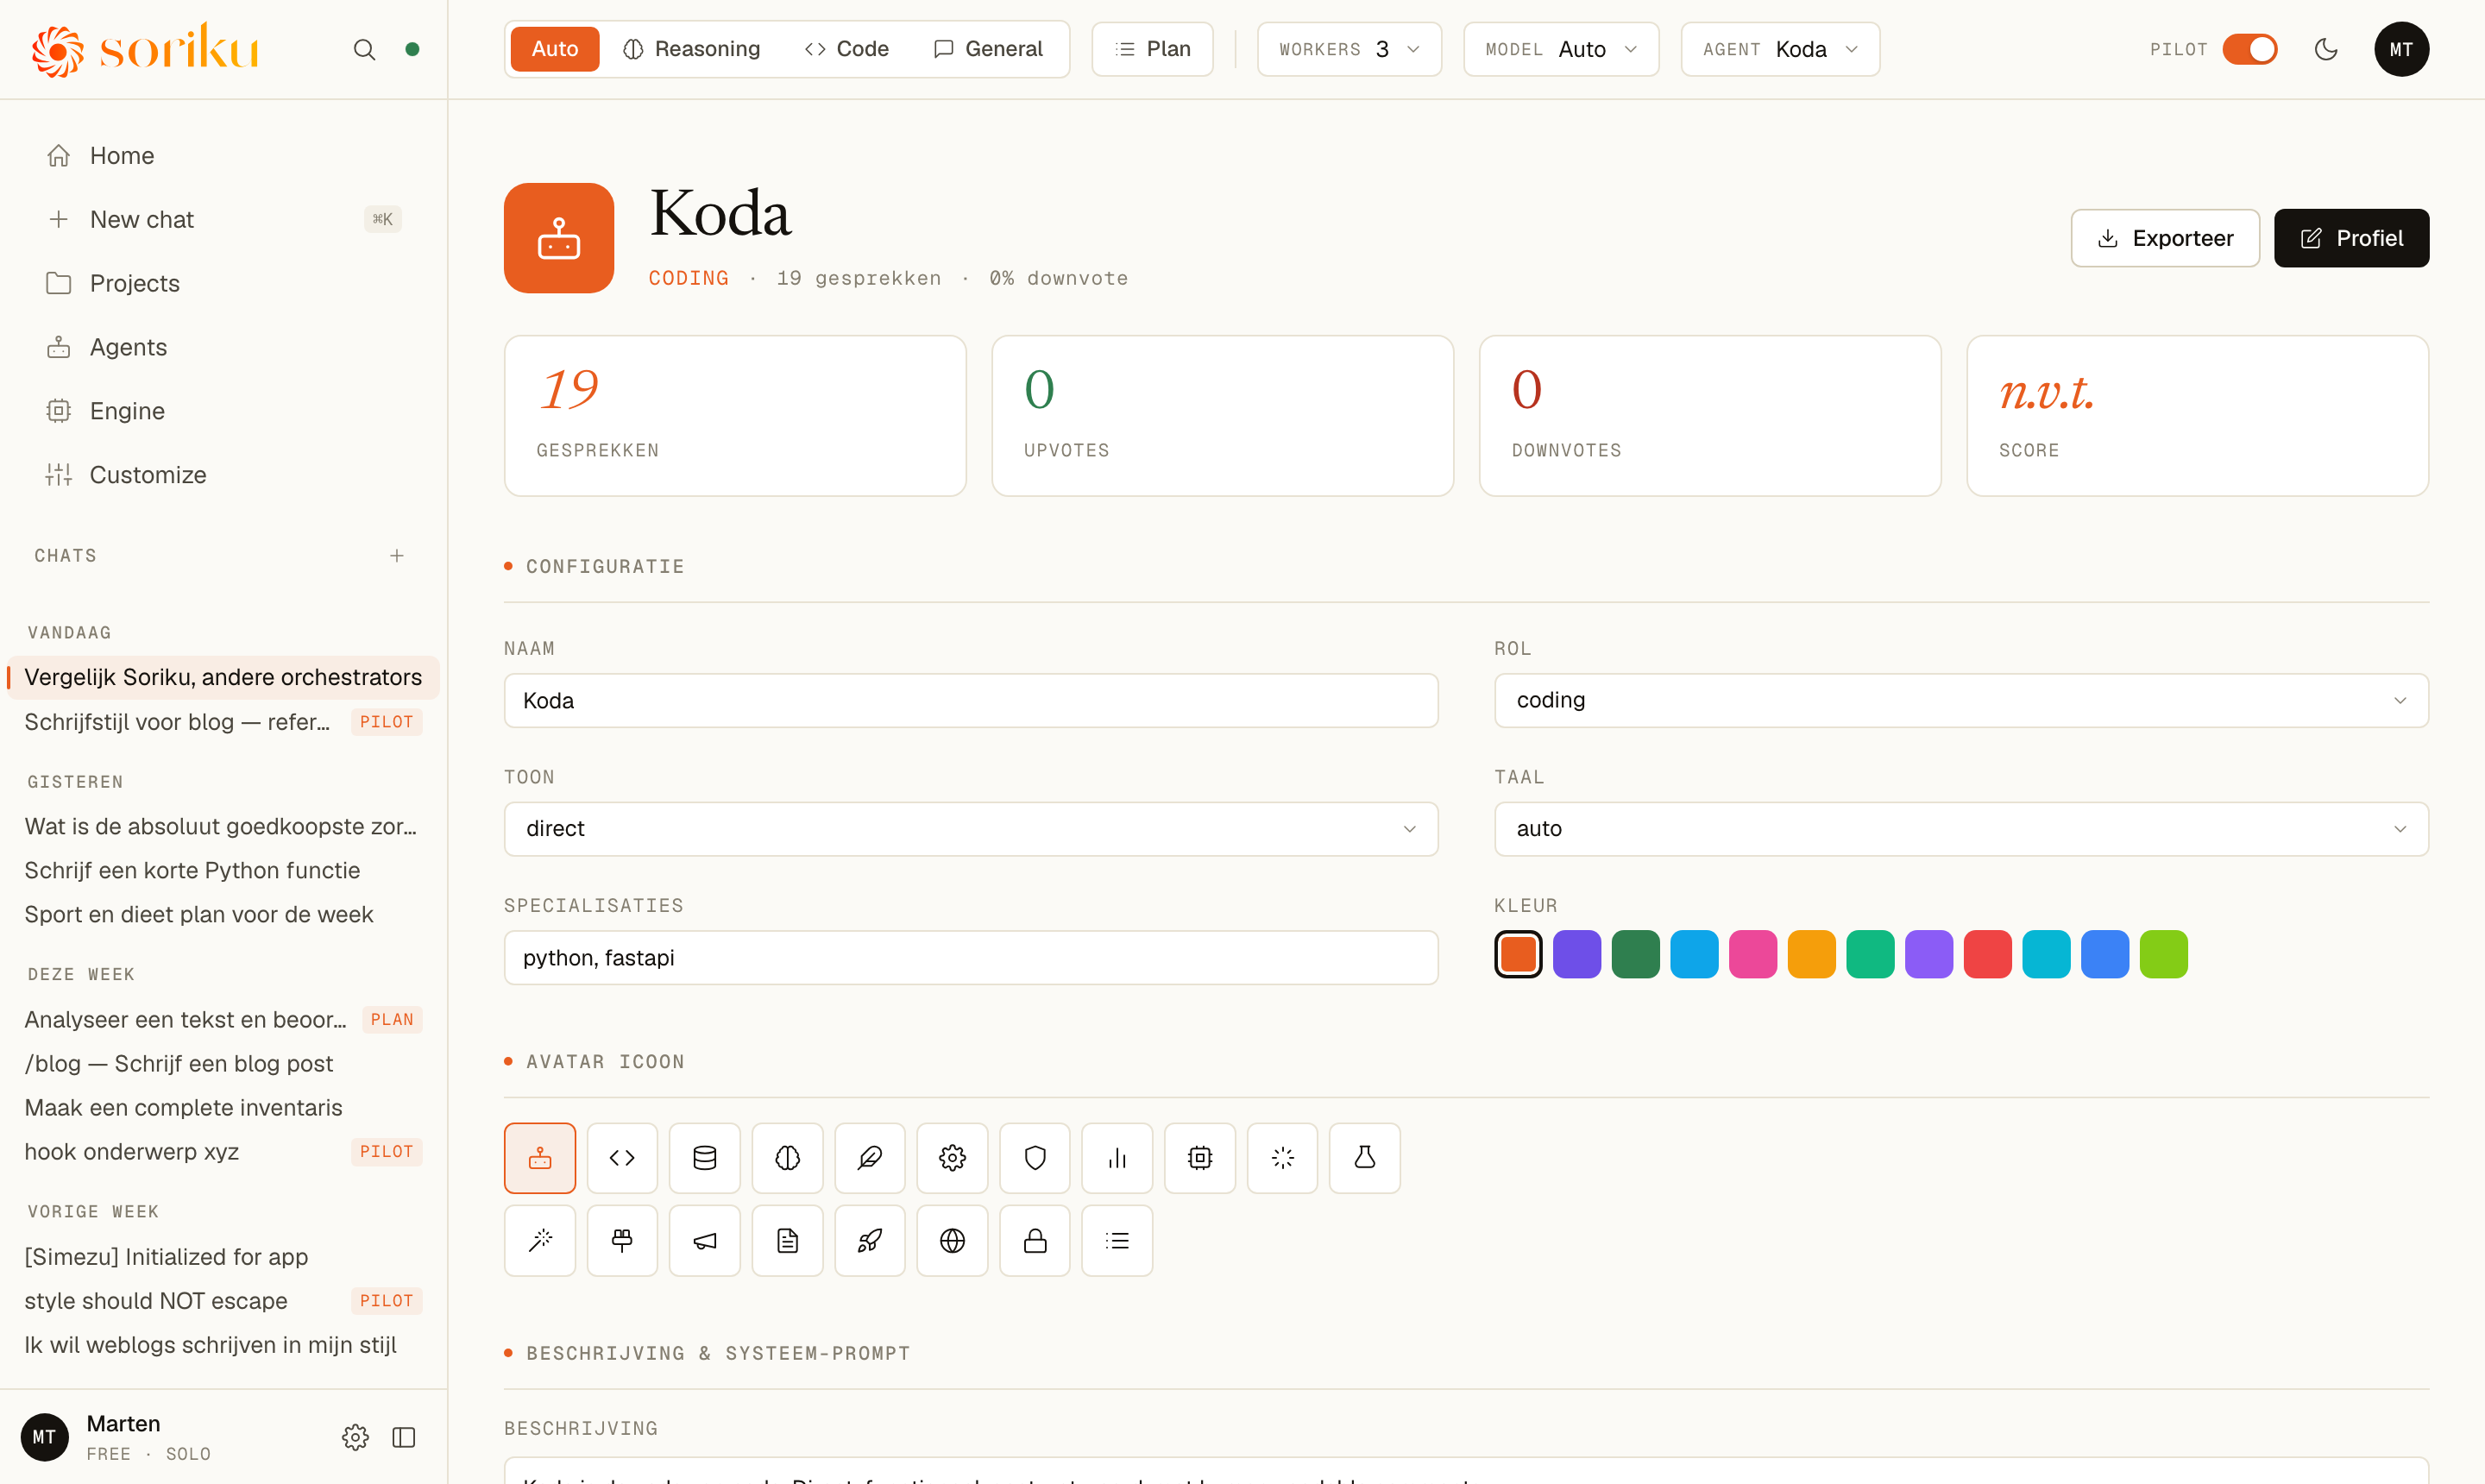Open the Workers dropdown
Screen dimensions: 2485x1484
(1349, 49)
